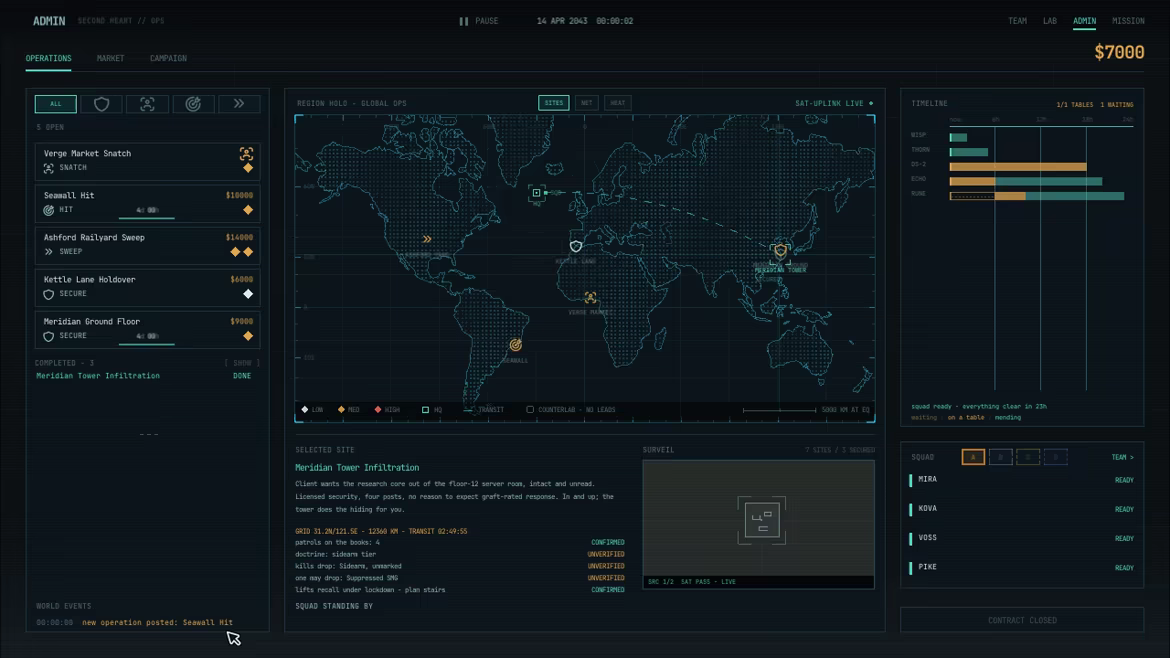Go to the TEAM section in top navigation
Viewport: 1170px width, 658px height.
1018,21
